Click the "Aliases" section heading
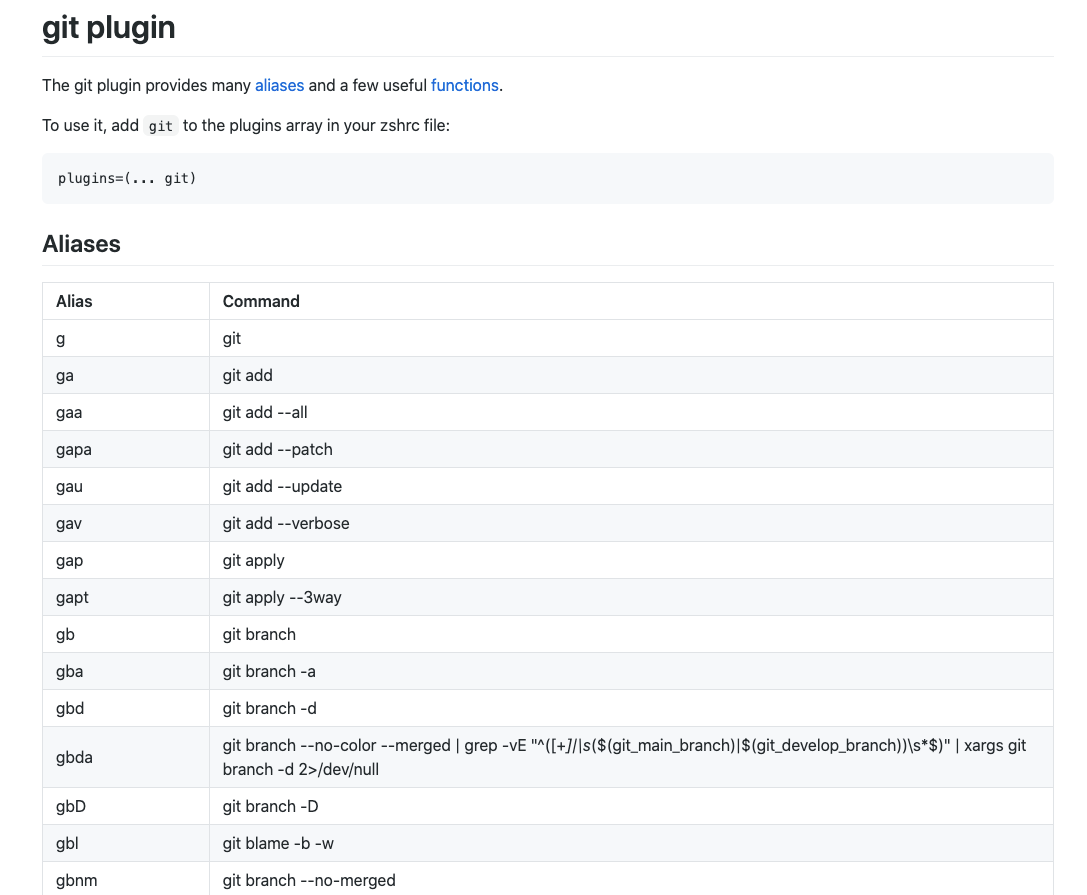This screenshot has width=1087, height=895. pos(81,244)
